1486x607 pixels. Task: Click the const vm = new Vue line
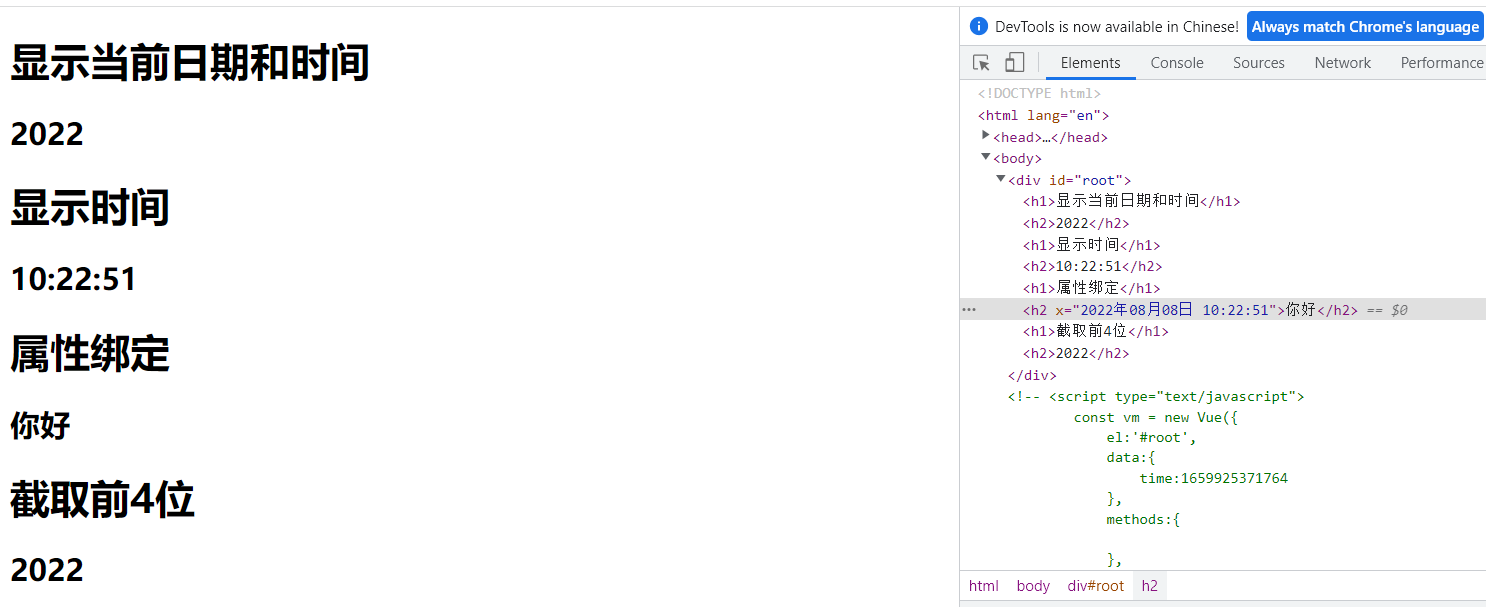pyautogui.click(x=1156, y=417)
